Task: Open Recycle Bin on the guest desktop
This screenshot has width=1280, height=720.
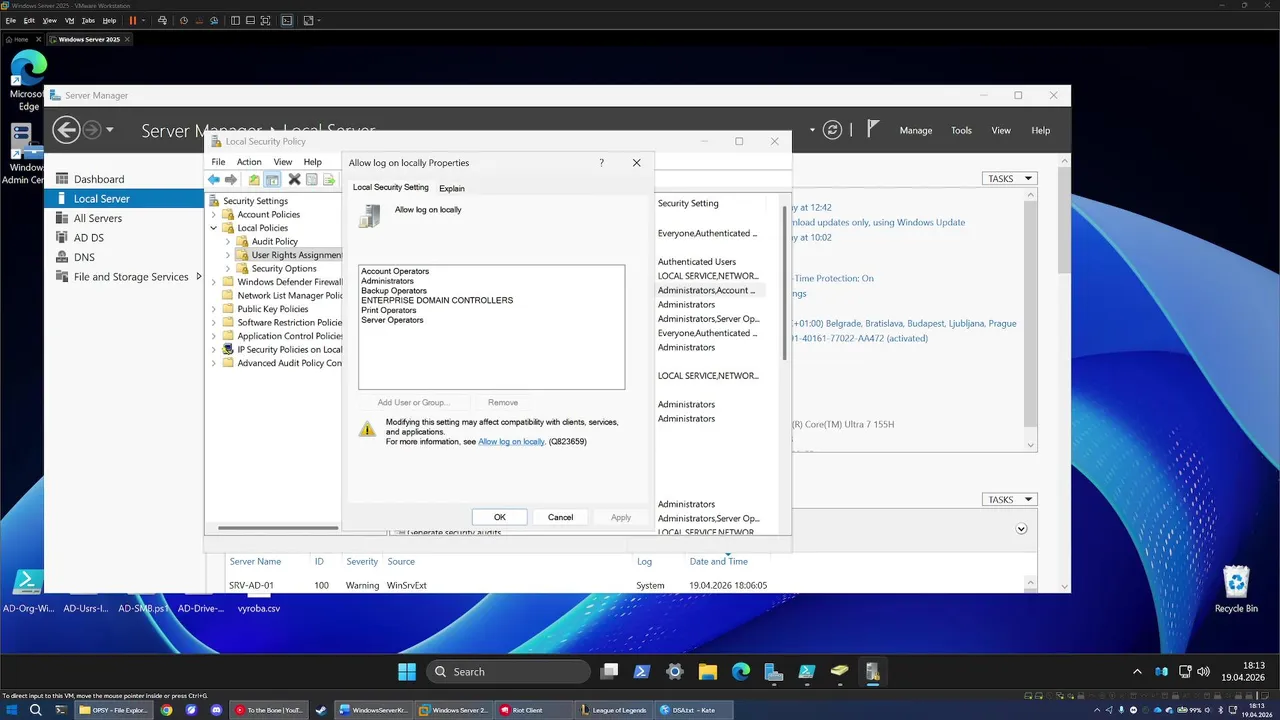Action: [1236, 589]
